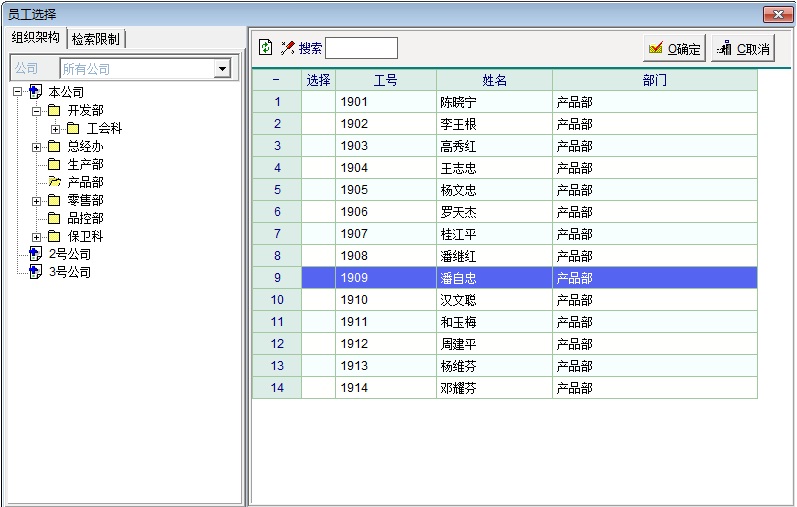Viewport: 797px width, 507px height.
Task: Click the 生产部 folder icon
Action: click(54, 164)
